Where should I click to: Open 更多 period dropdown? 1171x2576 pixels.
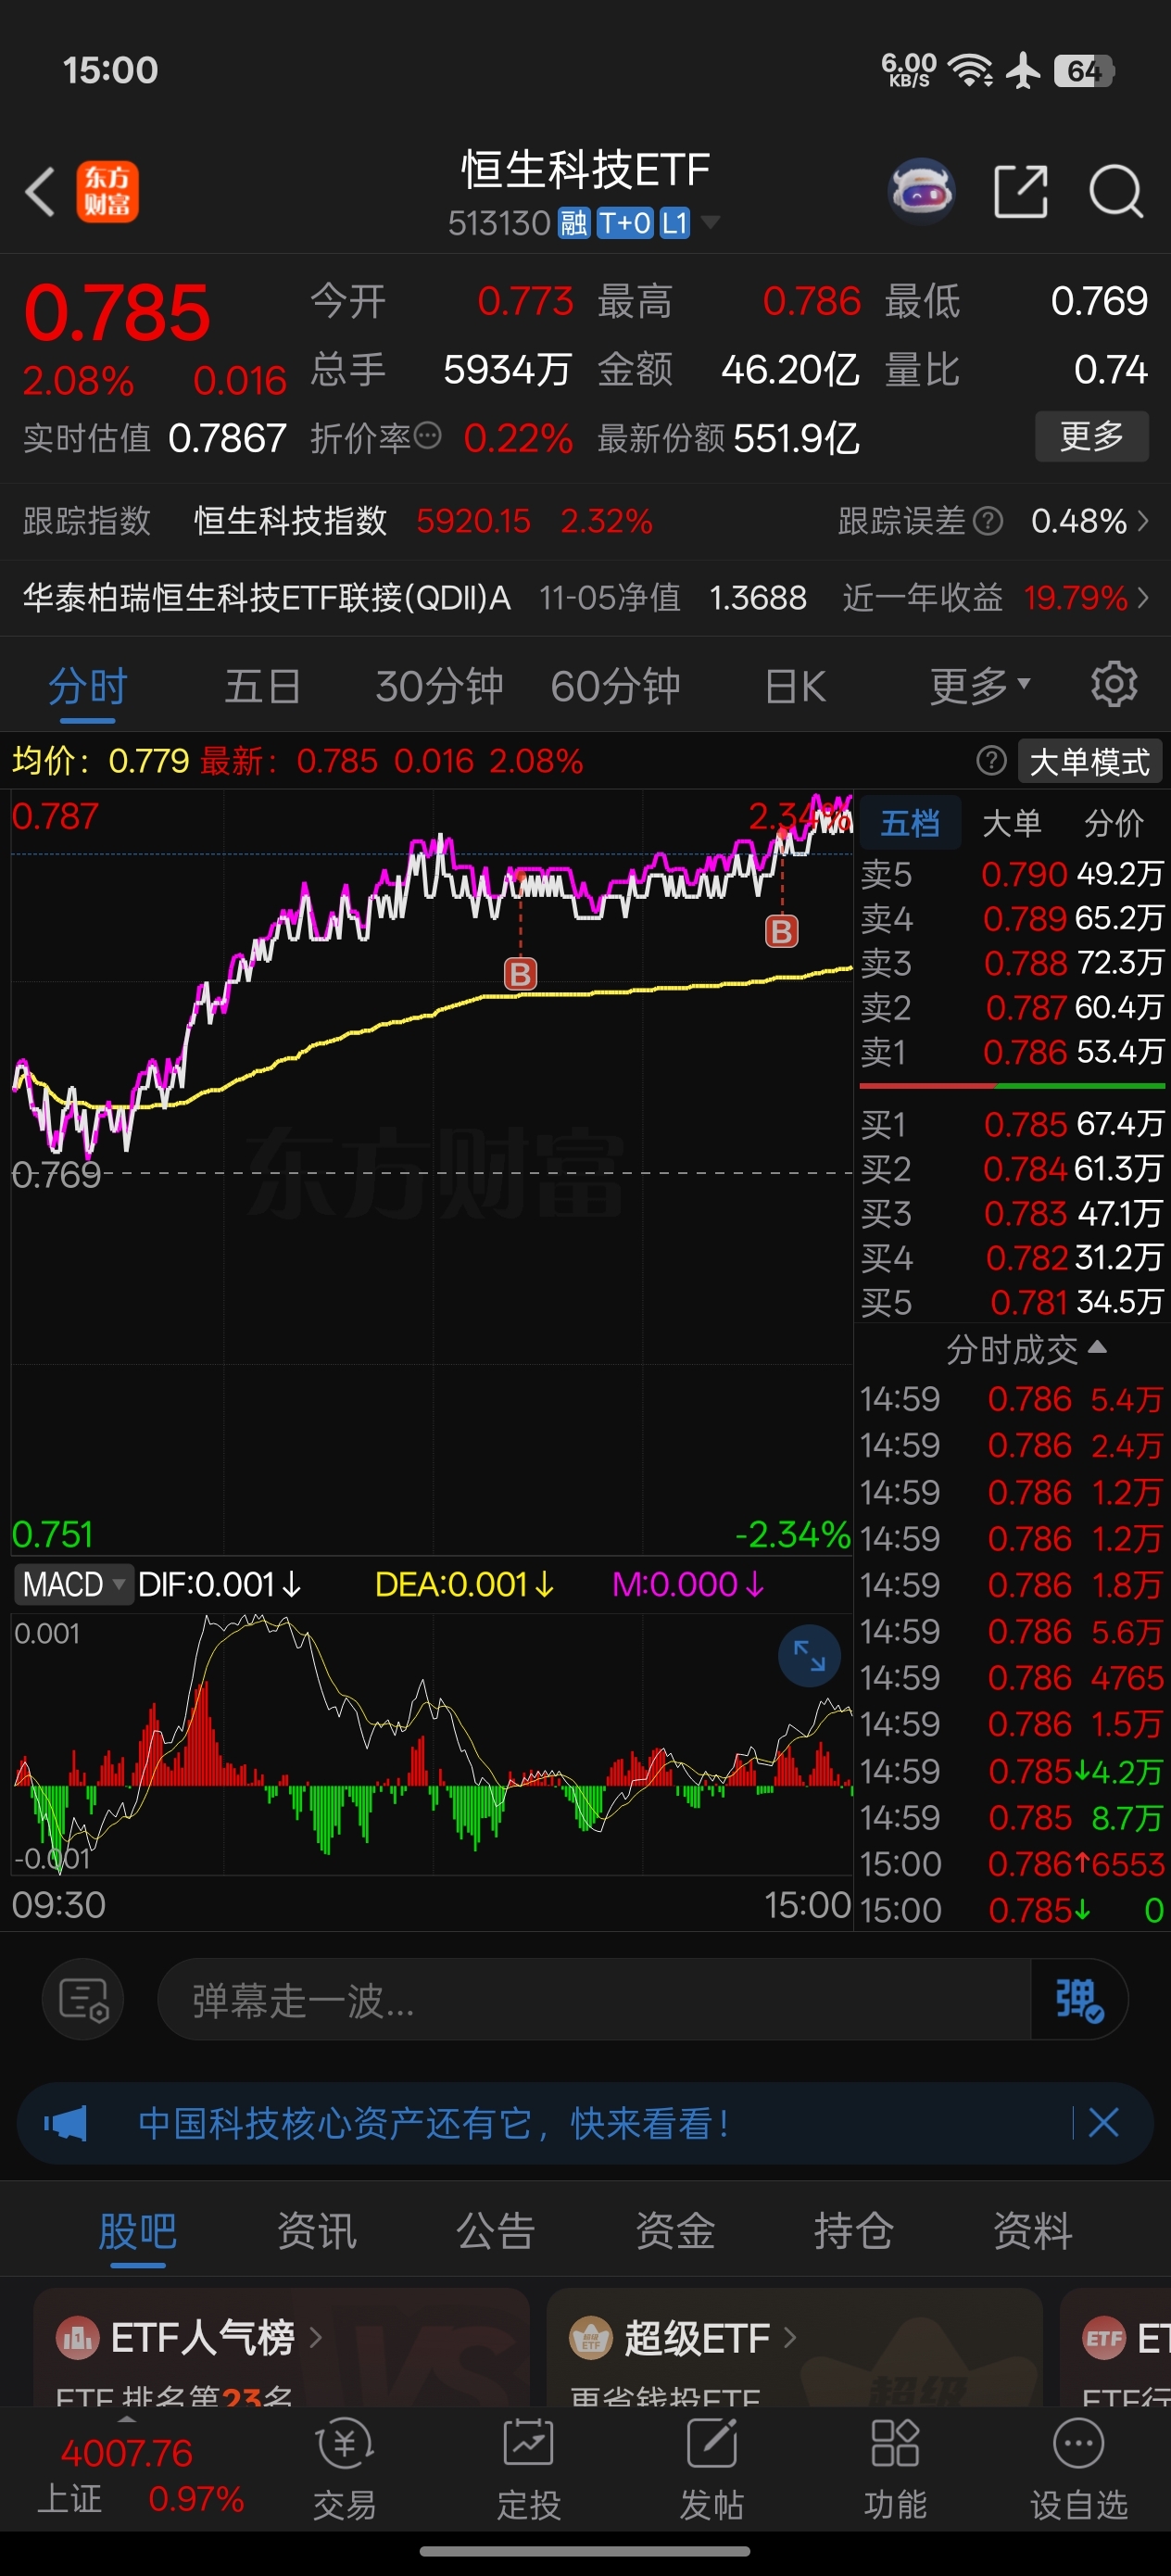979,685
